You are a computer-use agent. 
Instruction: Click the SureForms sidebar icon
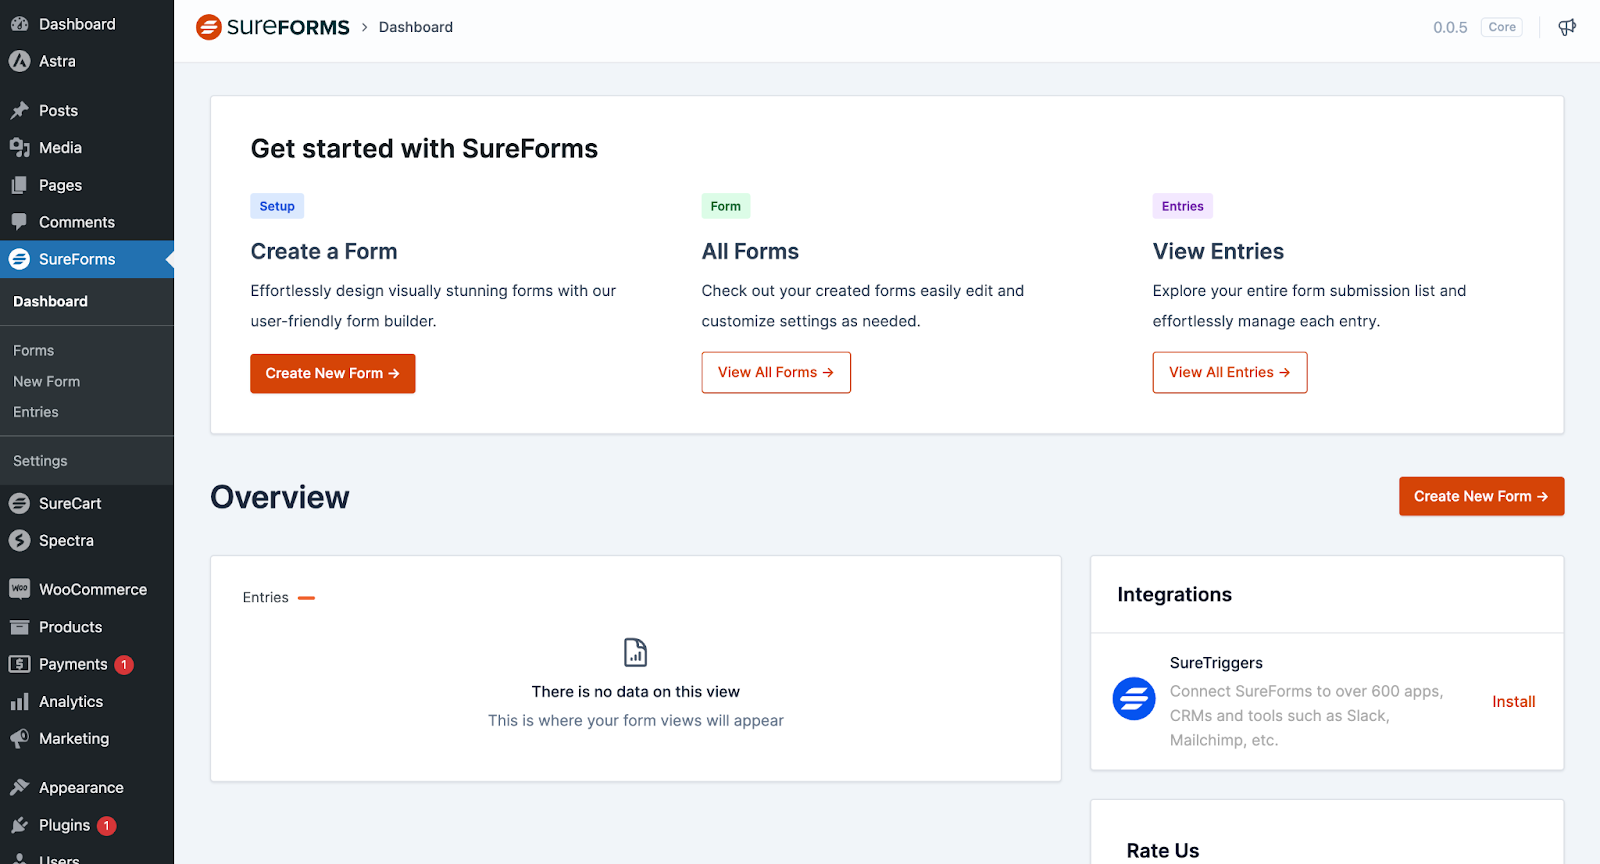pyautogui.click(x=19, y=259)
